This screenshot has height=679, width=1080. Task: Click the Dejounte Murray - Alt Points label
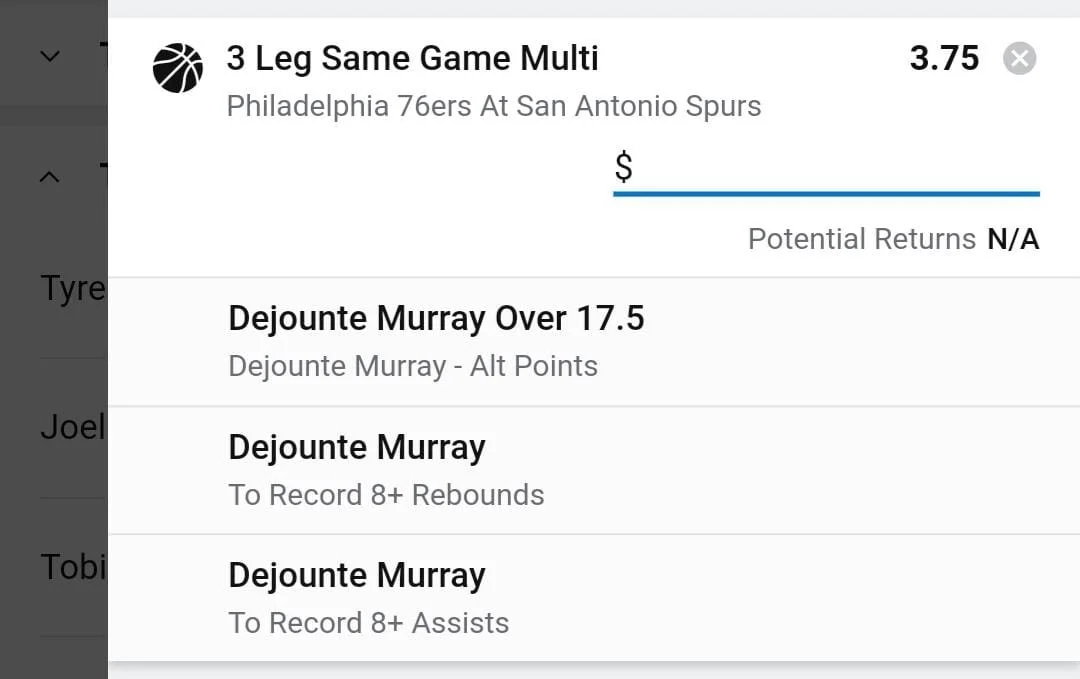point(412,366)
